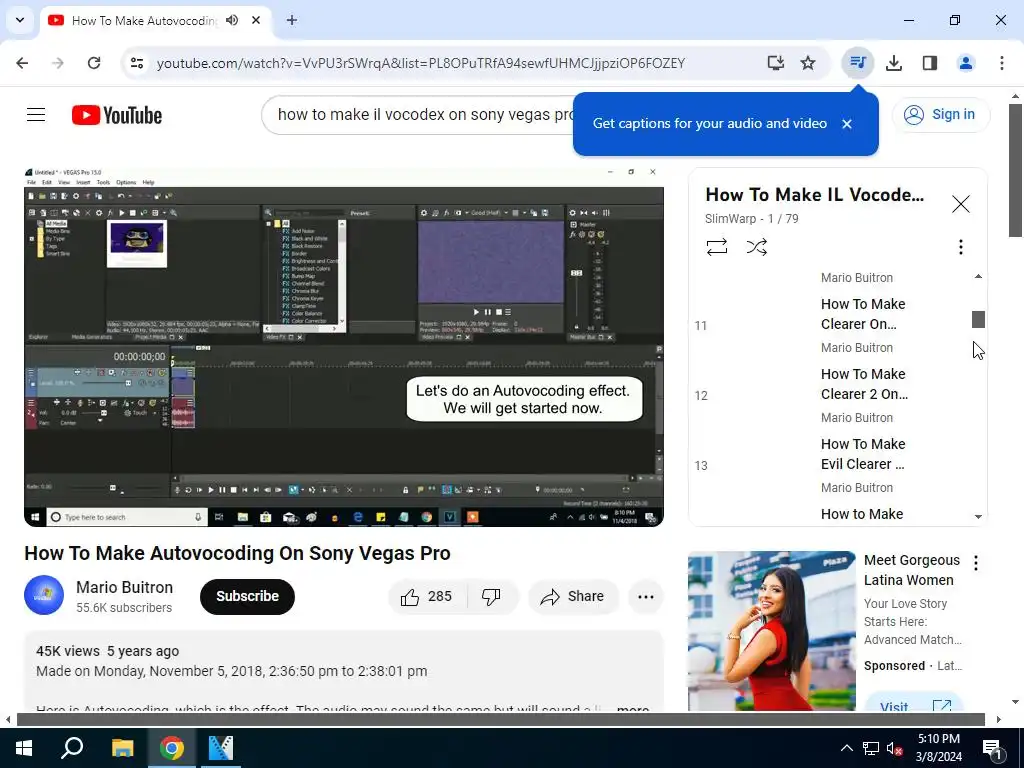Open the notification center icon

992,748
